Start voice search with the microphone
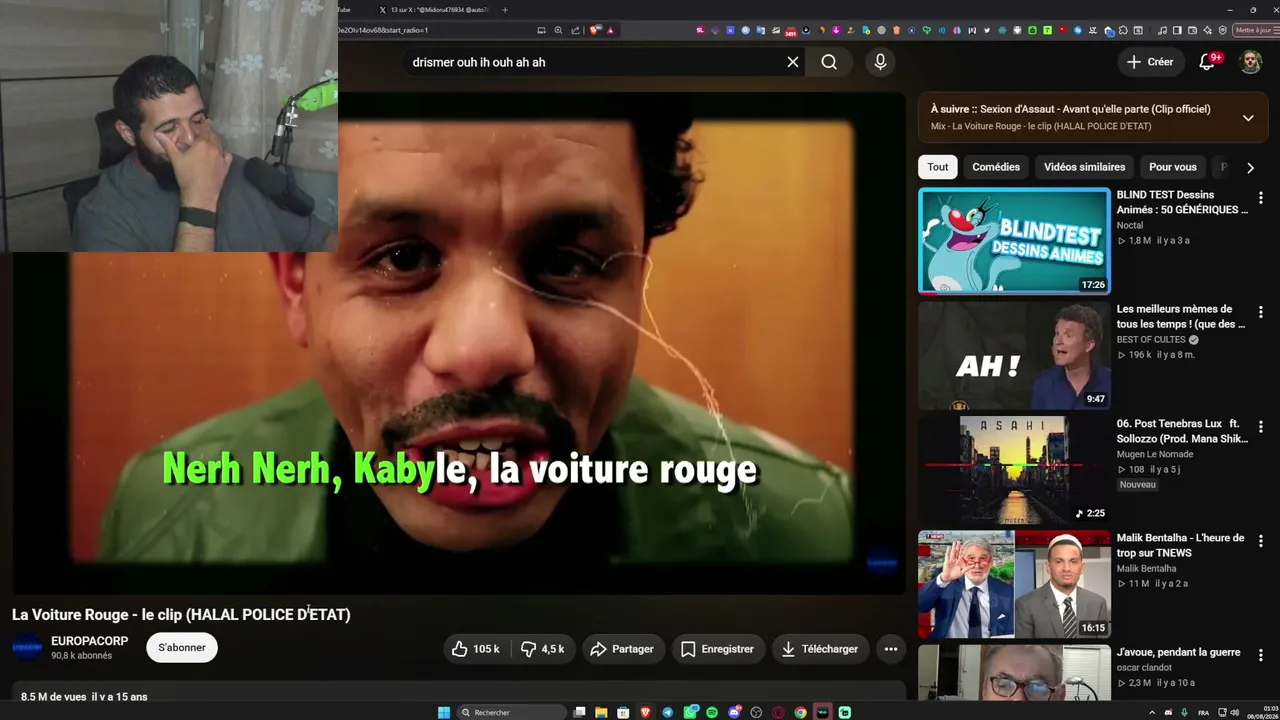This screenshot has width=1280, height=720. click(880, 62)
